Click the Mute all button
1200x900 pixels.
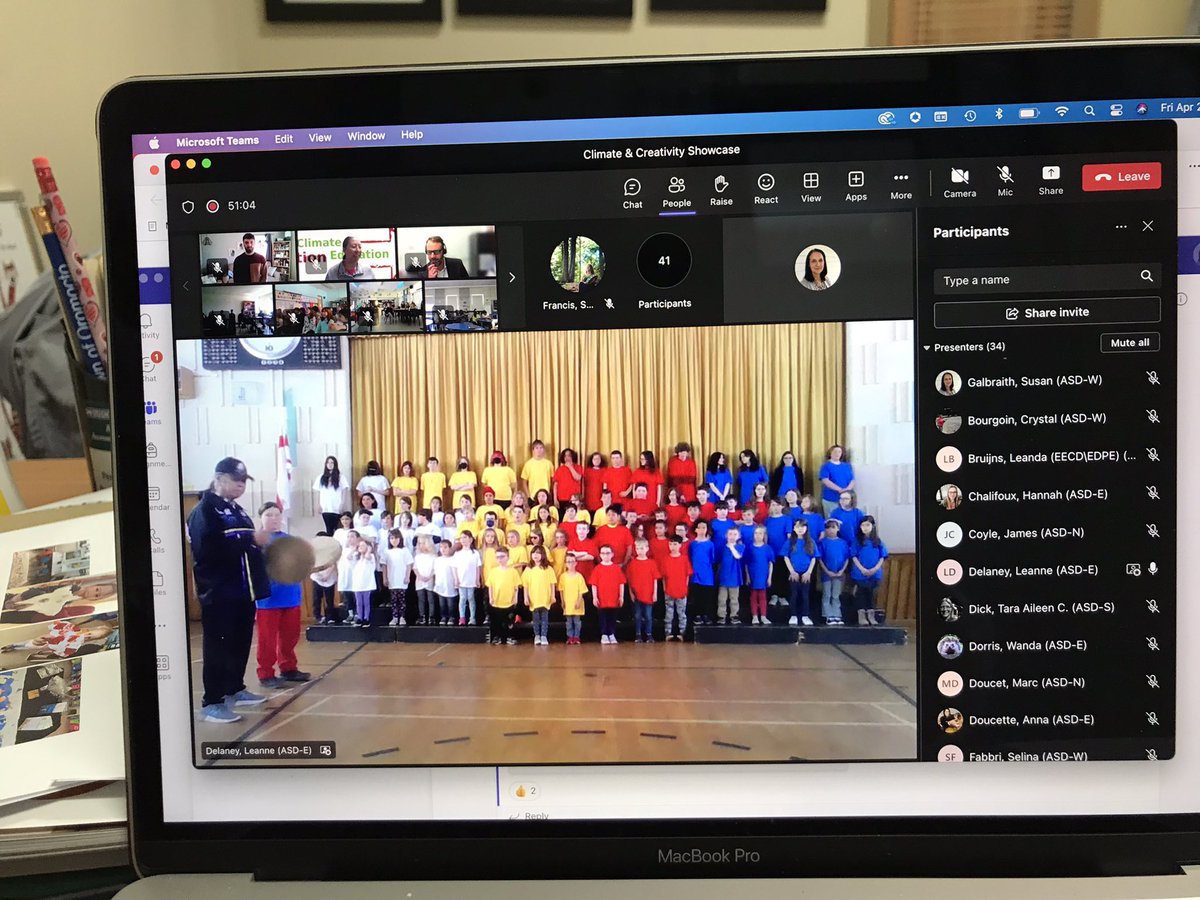(x=1130, y=342)
